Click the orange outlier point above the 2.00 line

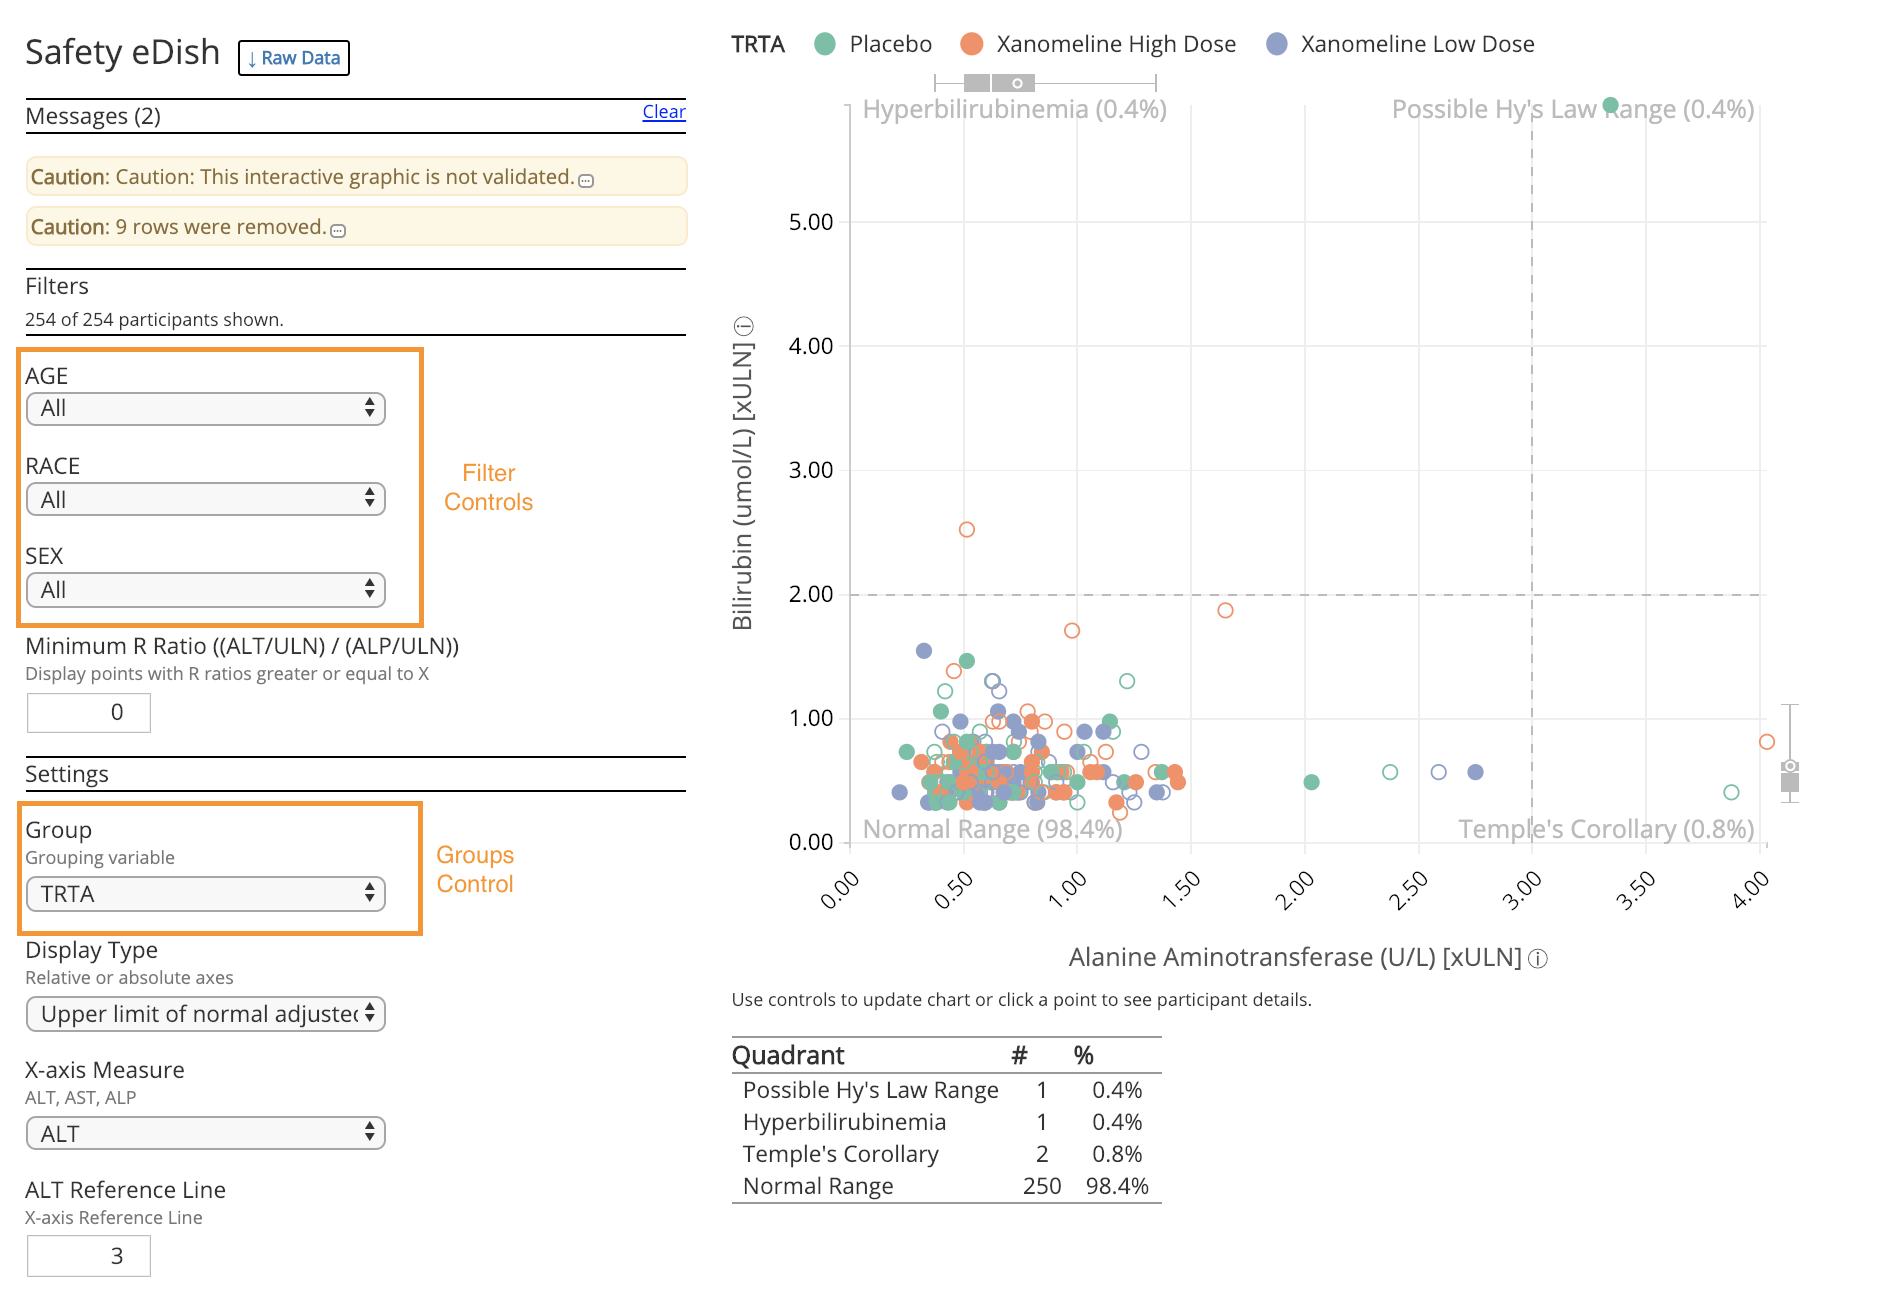point(966,527)
